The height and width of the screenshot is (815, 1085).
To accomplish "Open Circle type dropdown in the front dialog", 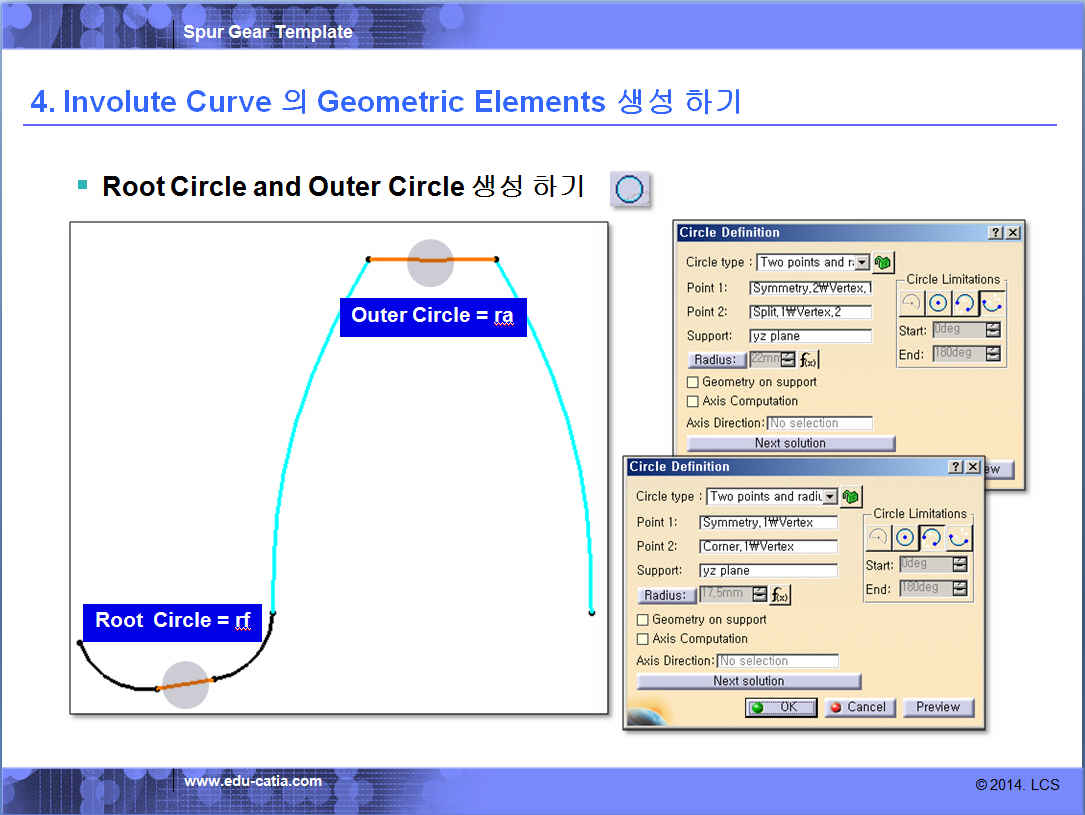I will click(829, 497).
